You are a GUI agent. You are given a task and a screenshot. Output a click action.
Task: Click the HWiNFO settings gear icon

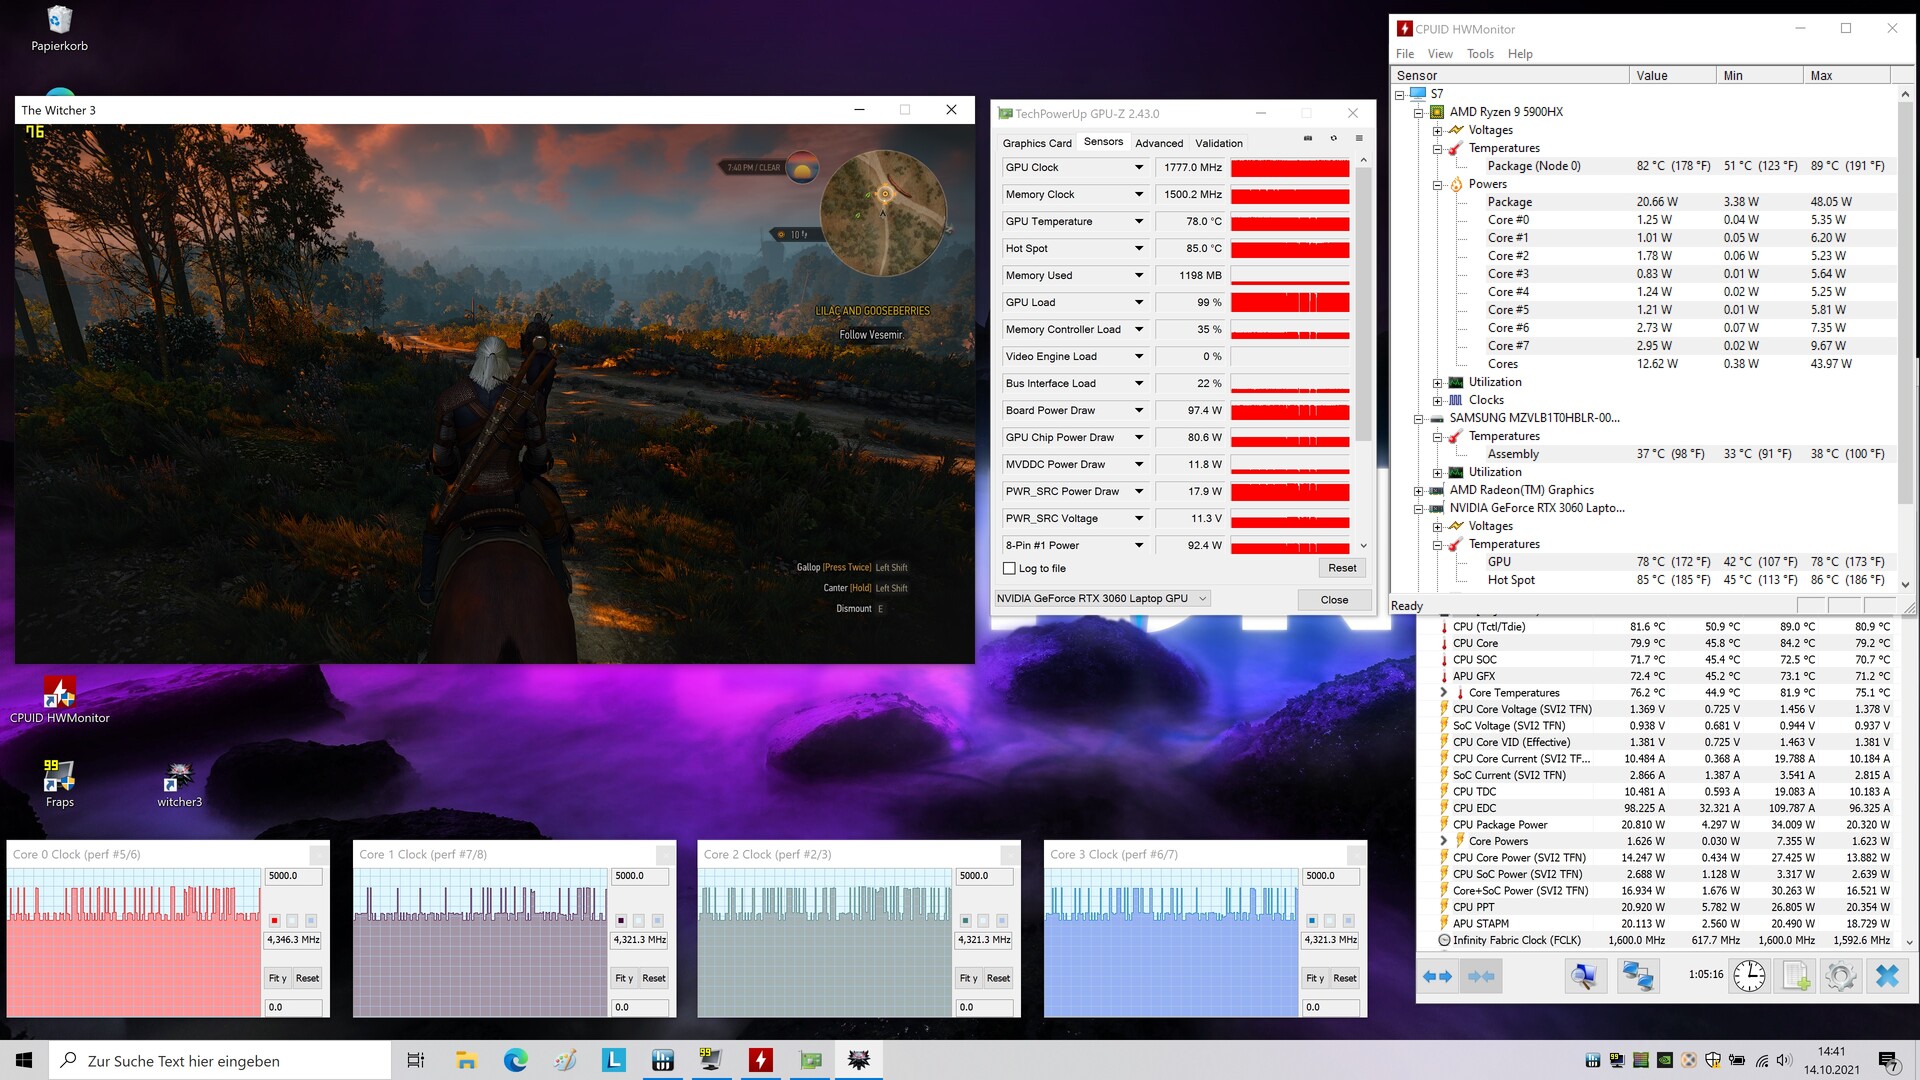(x=1840, y=975)
